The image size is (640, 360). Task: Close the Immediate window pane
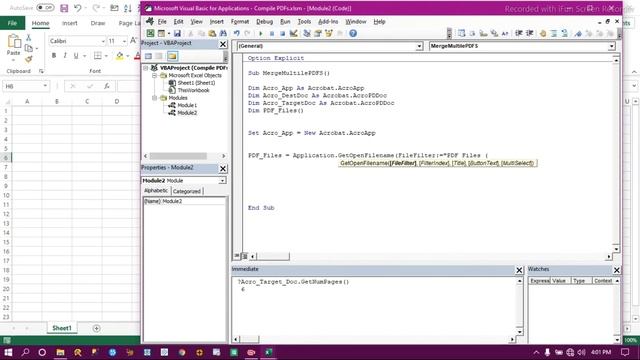point(519,270)
